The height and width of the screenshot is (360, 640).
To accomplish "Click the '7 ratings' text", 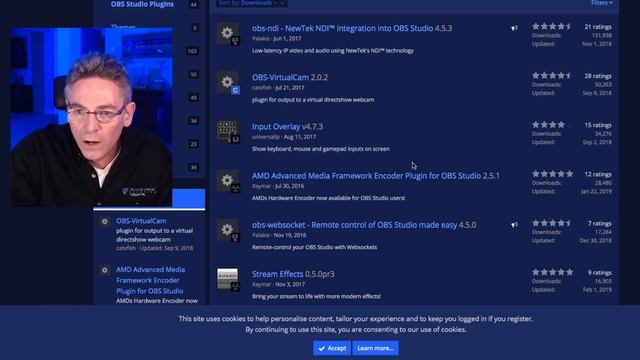I will pos(600,224).
